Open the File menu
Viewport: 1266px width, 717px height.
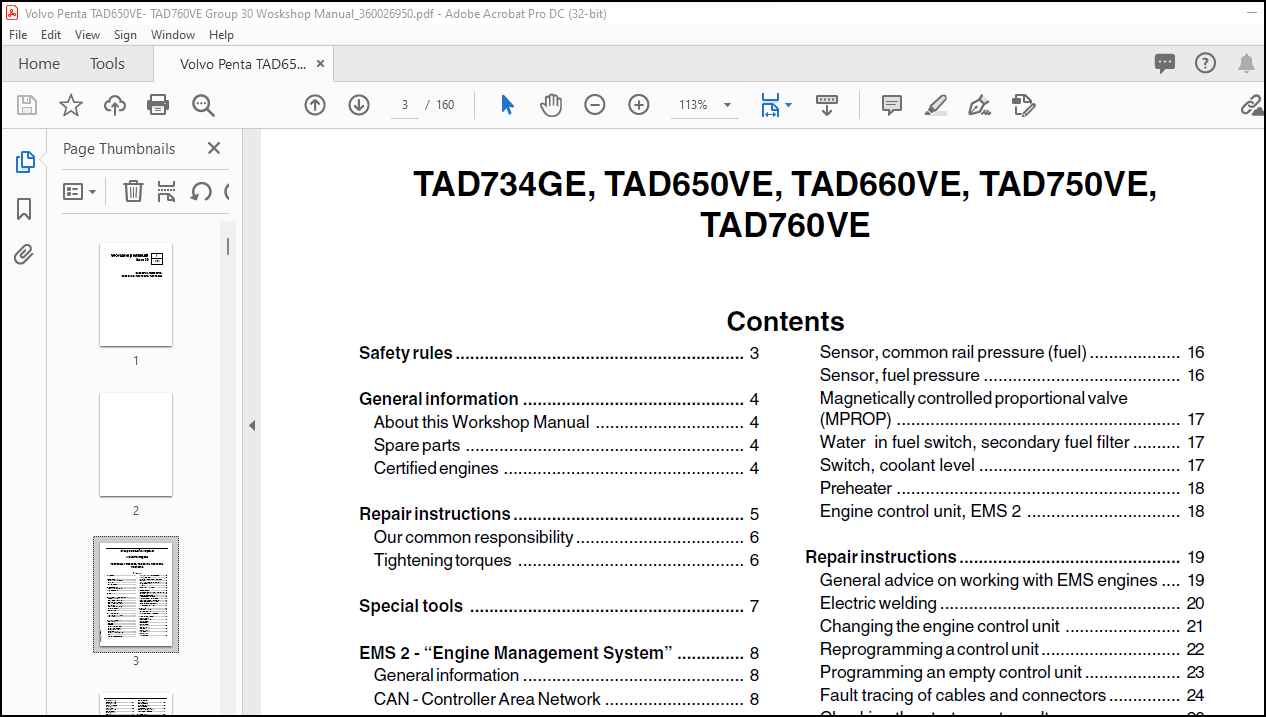[x=18, y=34]
